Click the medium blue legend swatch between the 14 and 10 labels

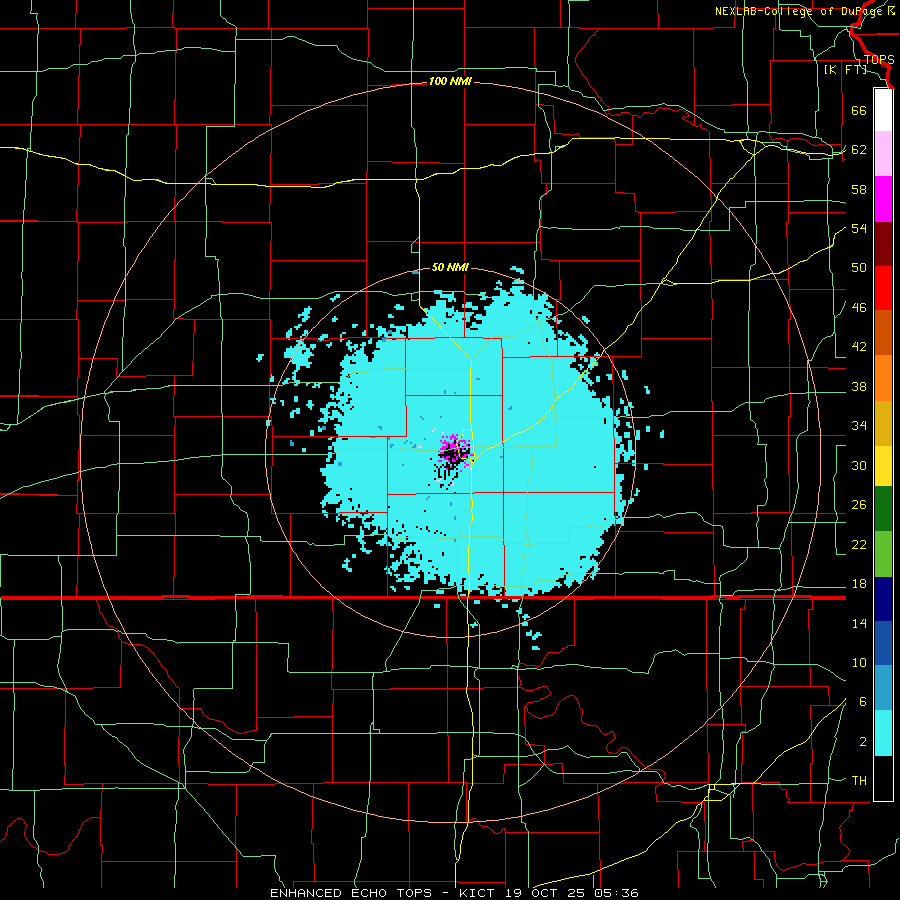click(883, 643)
